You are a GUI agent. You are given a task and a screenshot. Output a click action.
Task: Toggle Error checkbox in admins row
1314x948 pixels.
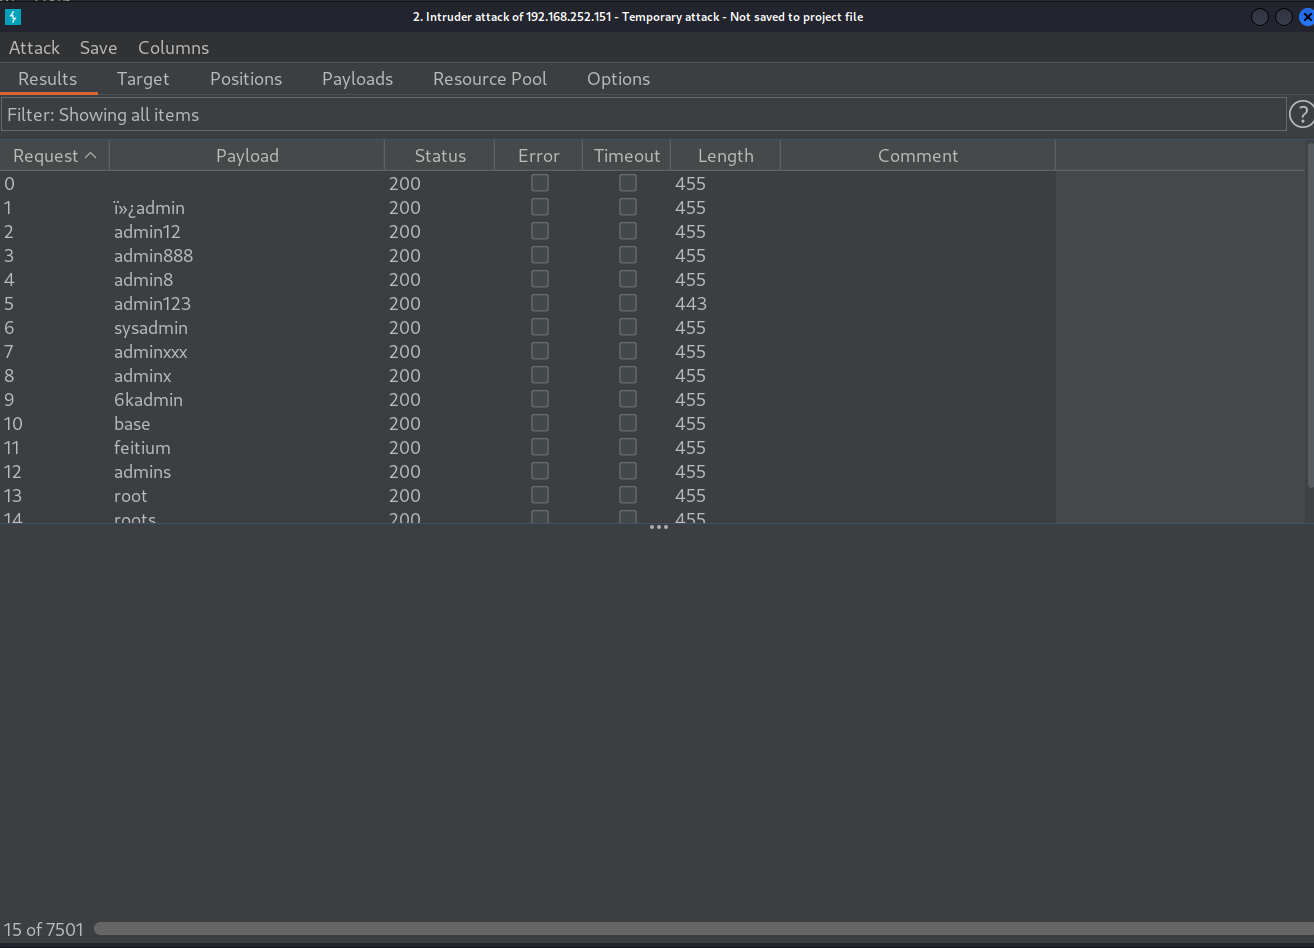pyautogui.click(x=540, y=471)
